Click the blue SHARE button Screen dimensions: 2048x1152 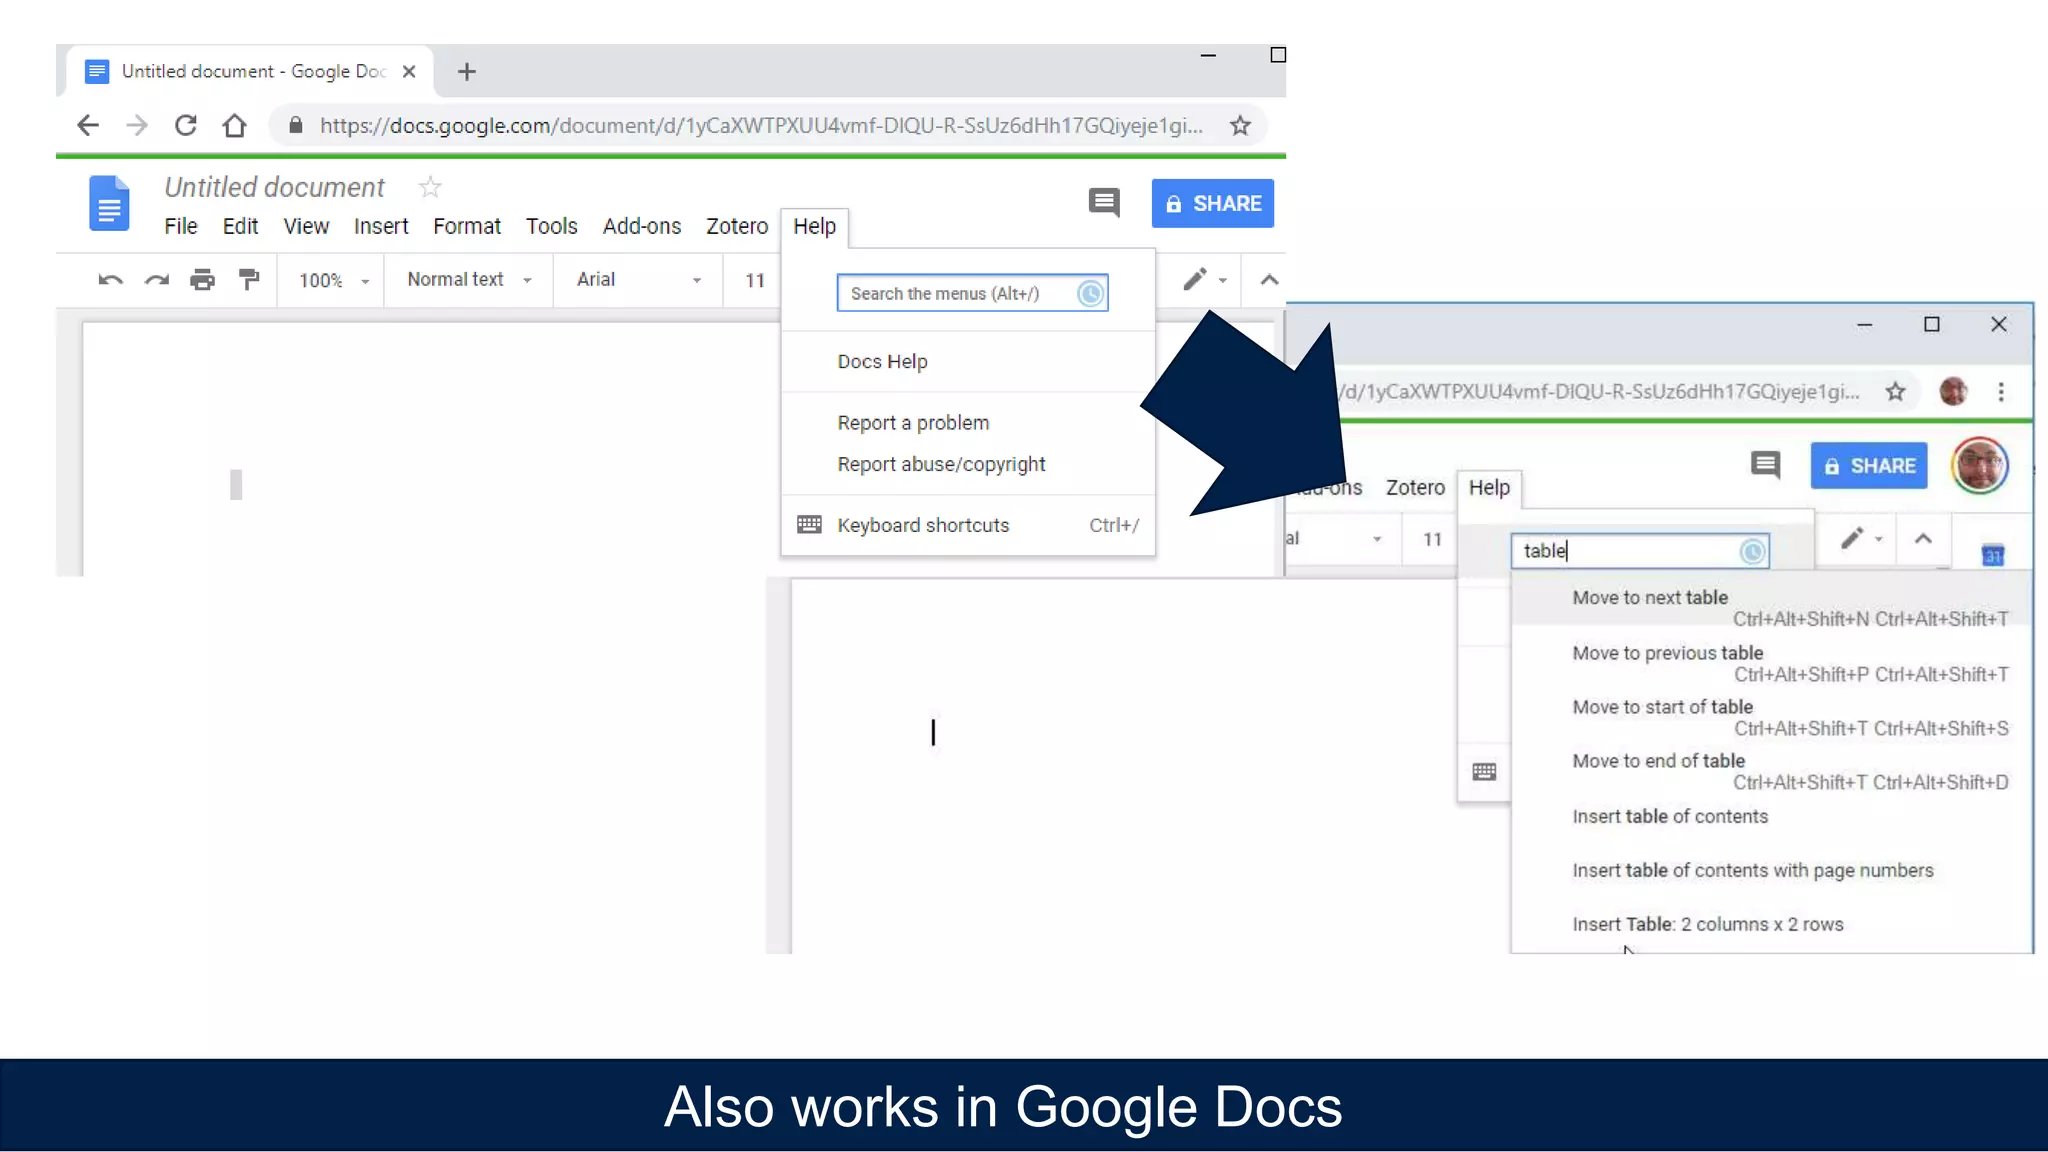[x=1212, y=204]
